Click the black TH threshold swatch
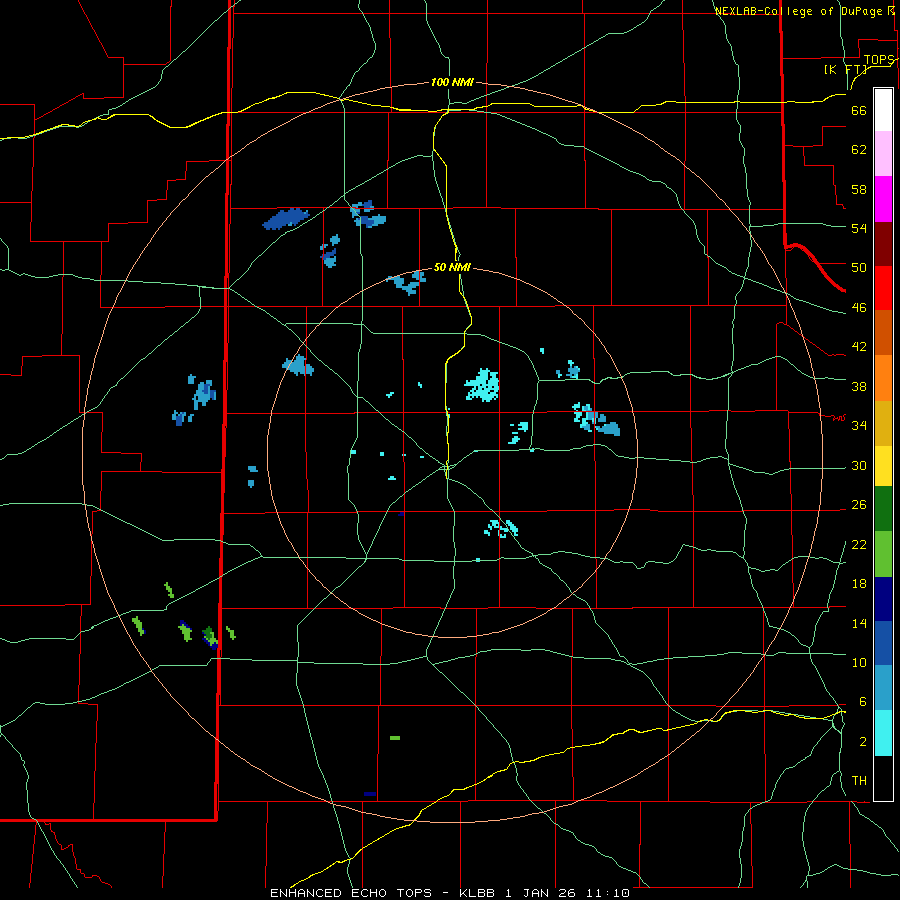Viewport: 900px width, 900px height. point(883,778)
